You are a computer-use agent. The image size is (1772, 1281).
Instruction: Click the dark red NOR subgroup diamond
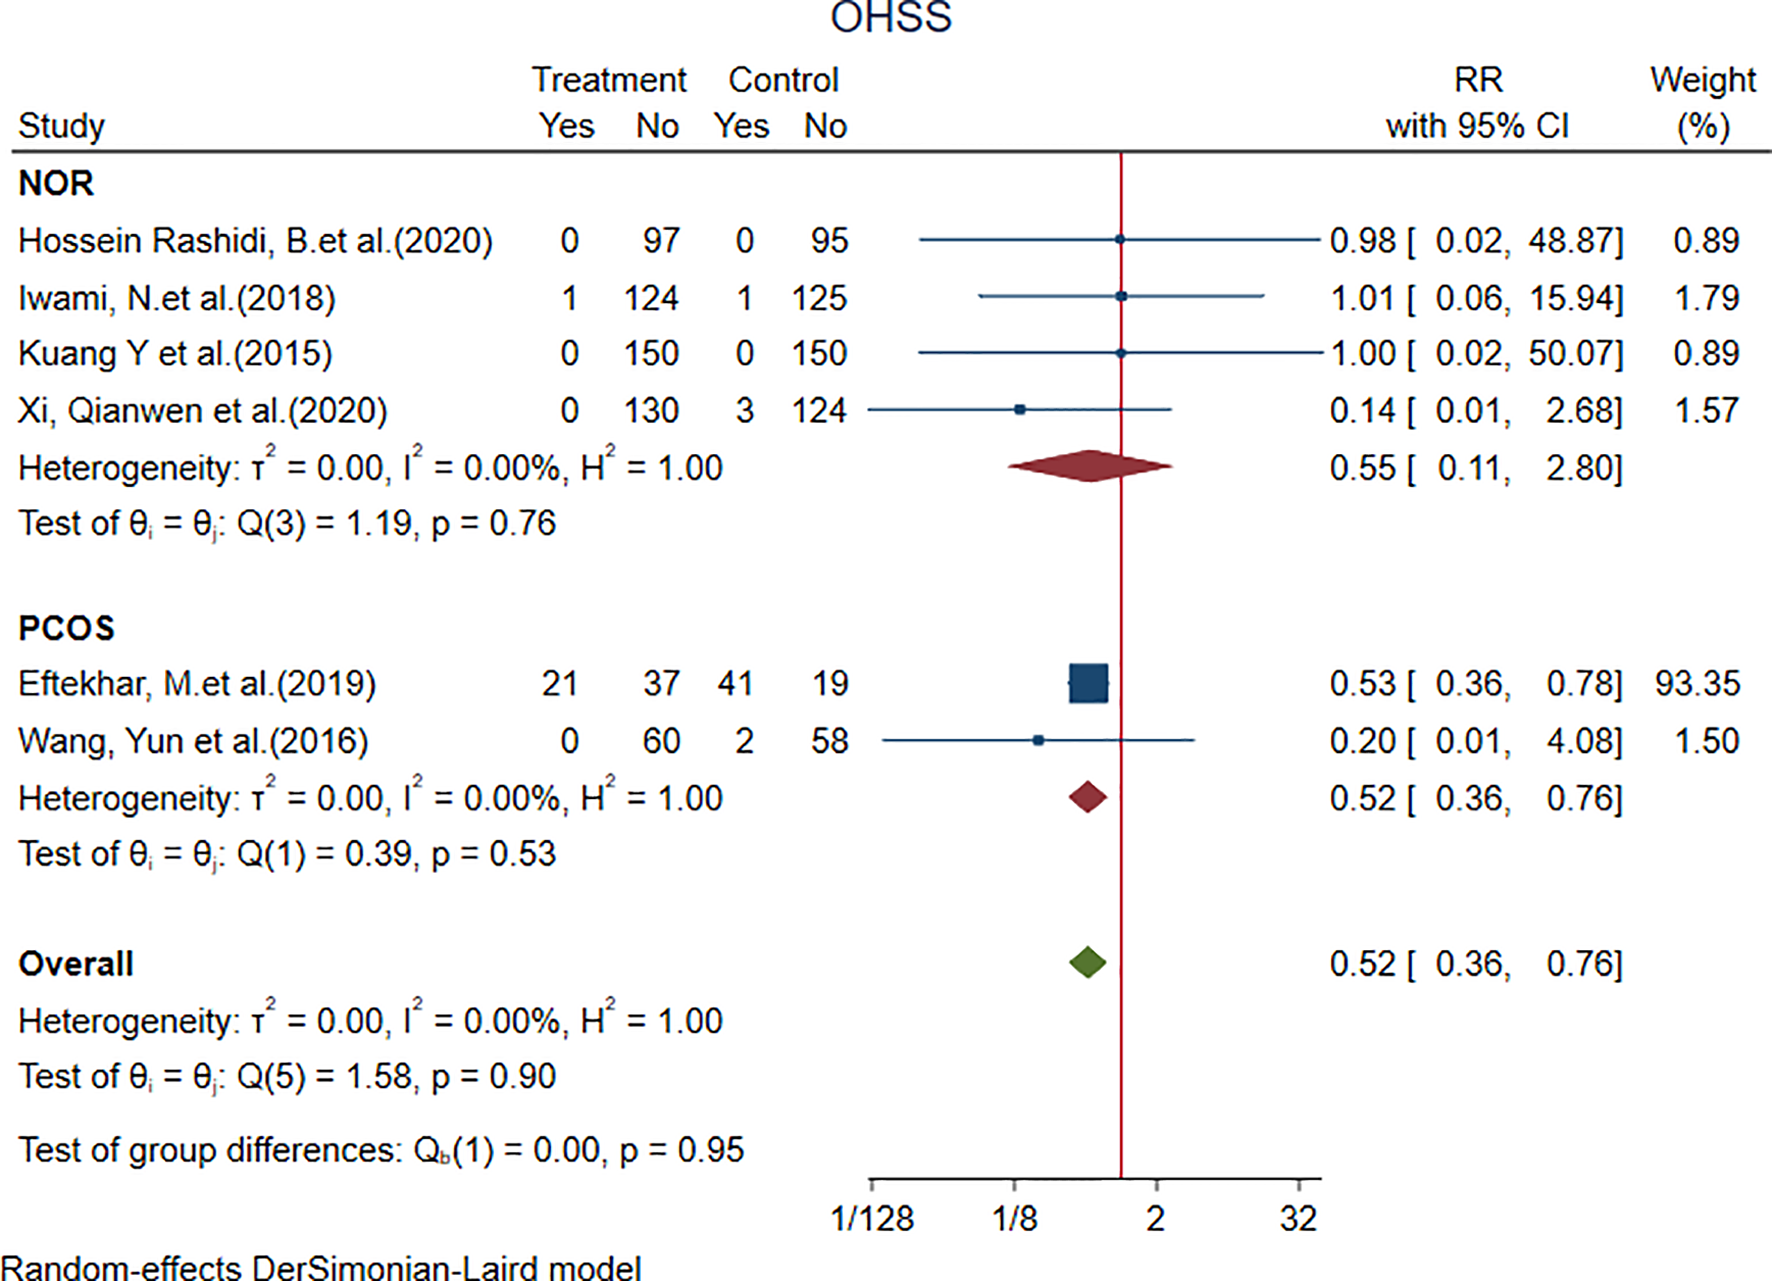click(x=1089, y=466)
